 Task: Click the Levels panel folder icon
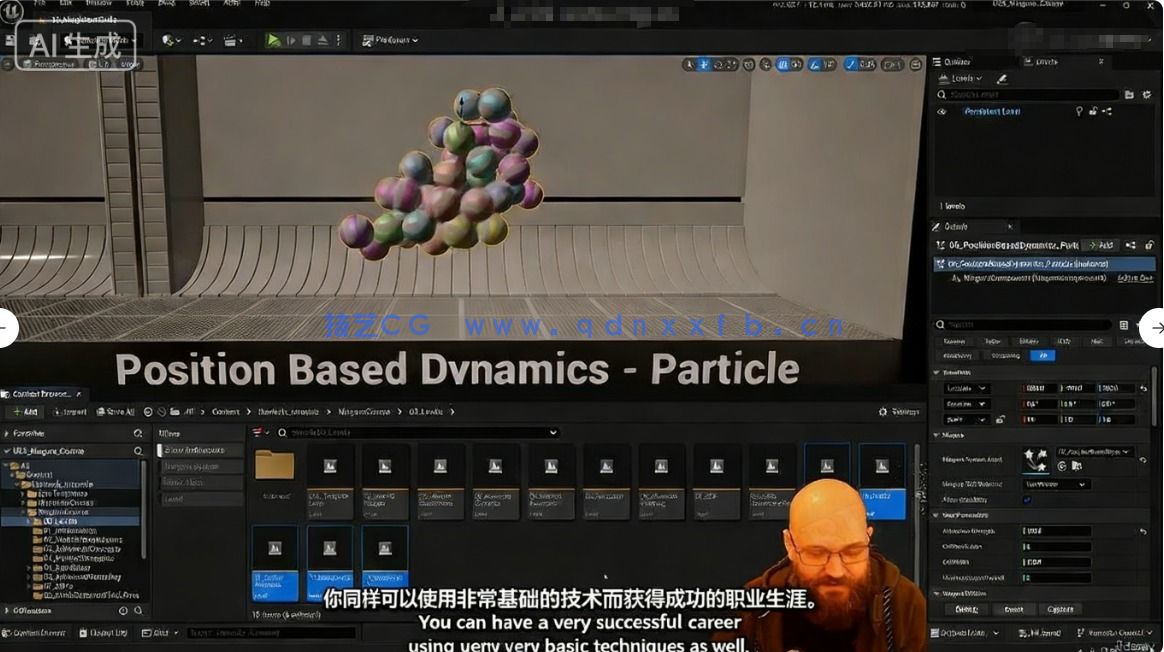1129,95
